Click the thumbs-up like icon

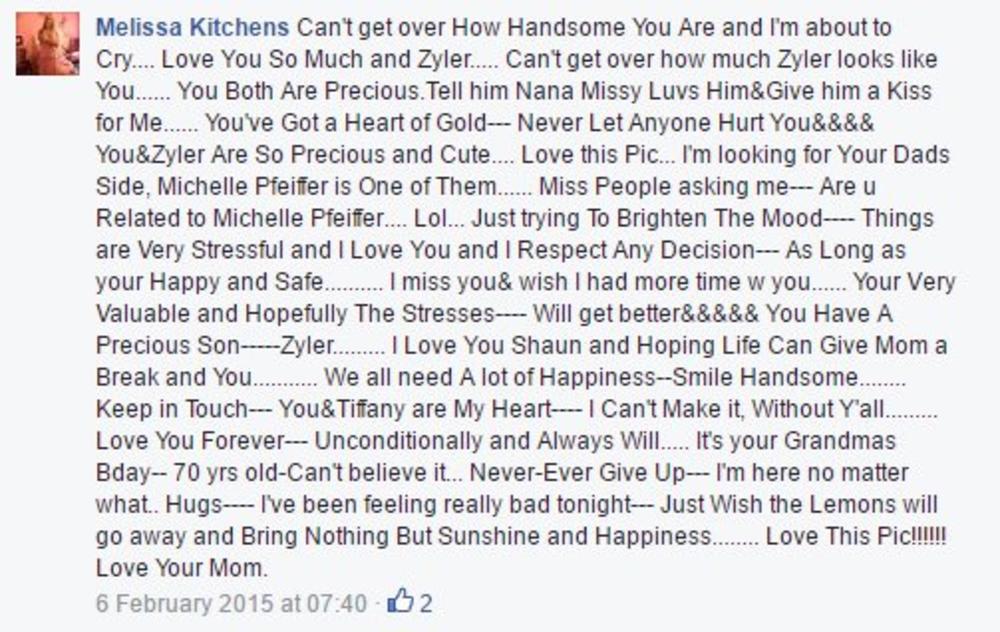coord(399,602)
